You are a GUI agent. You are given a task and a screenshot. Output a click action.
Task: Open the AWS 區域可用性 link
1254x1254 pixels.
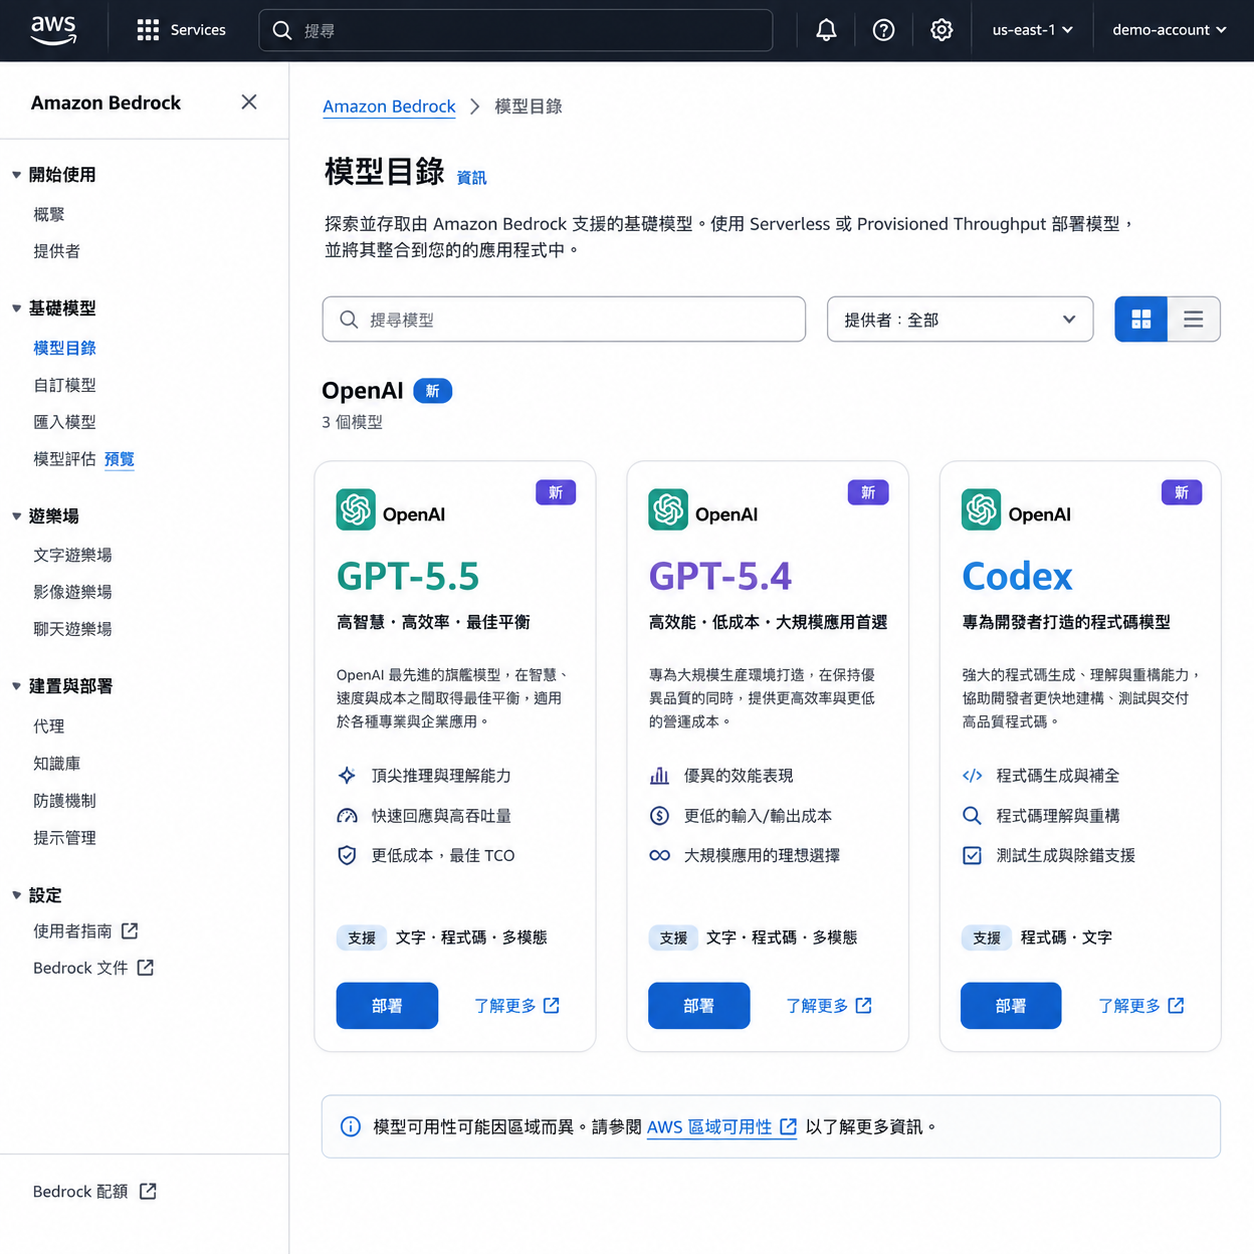coord(722,1127)
